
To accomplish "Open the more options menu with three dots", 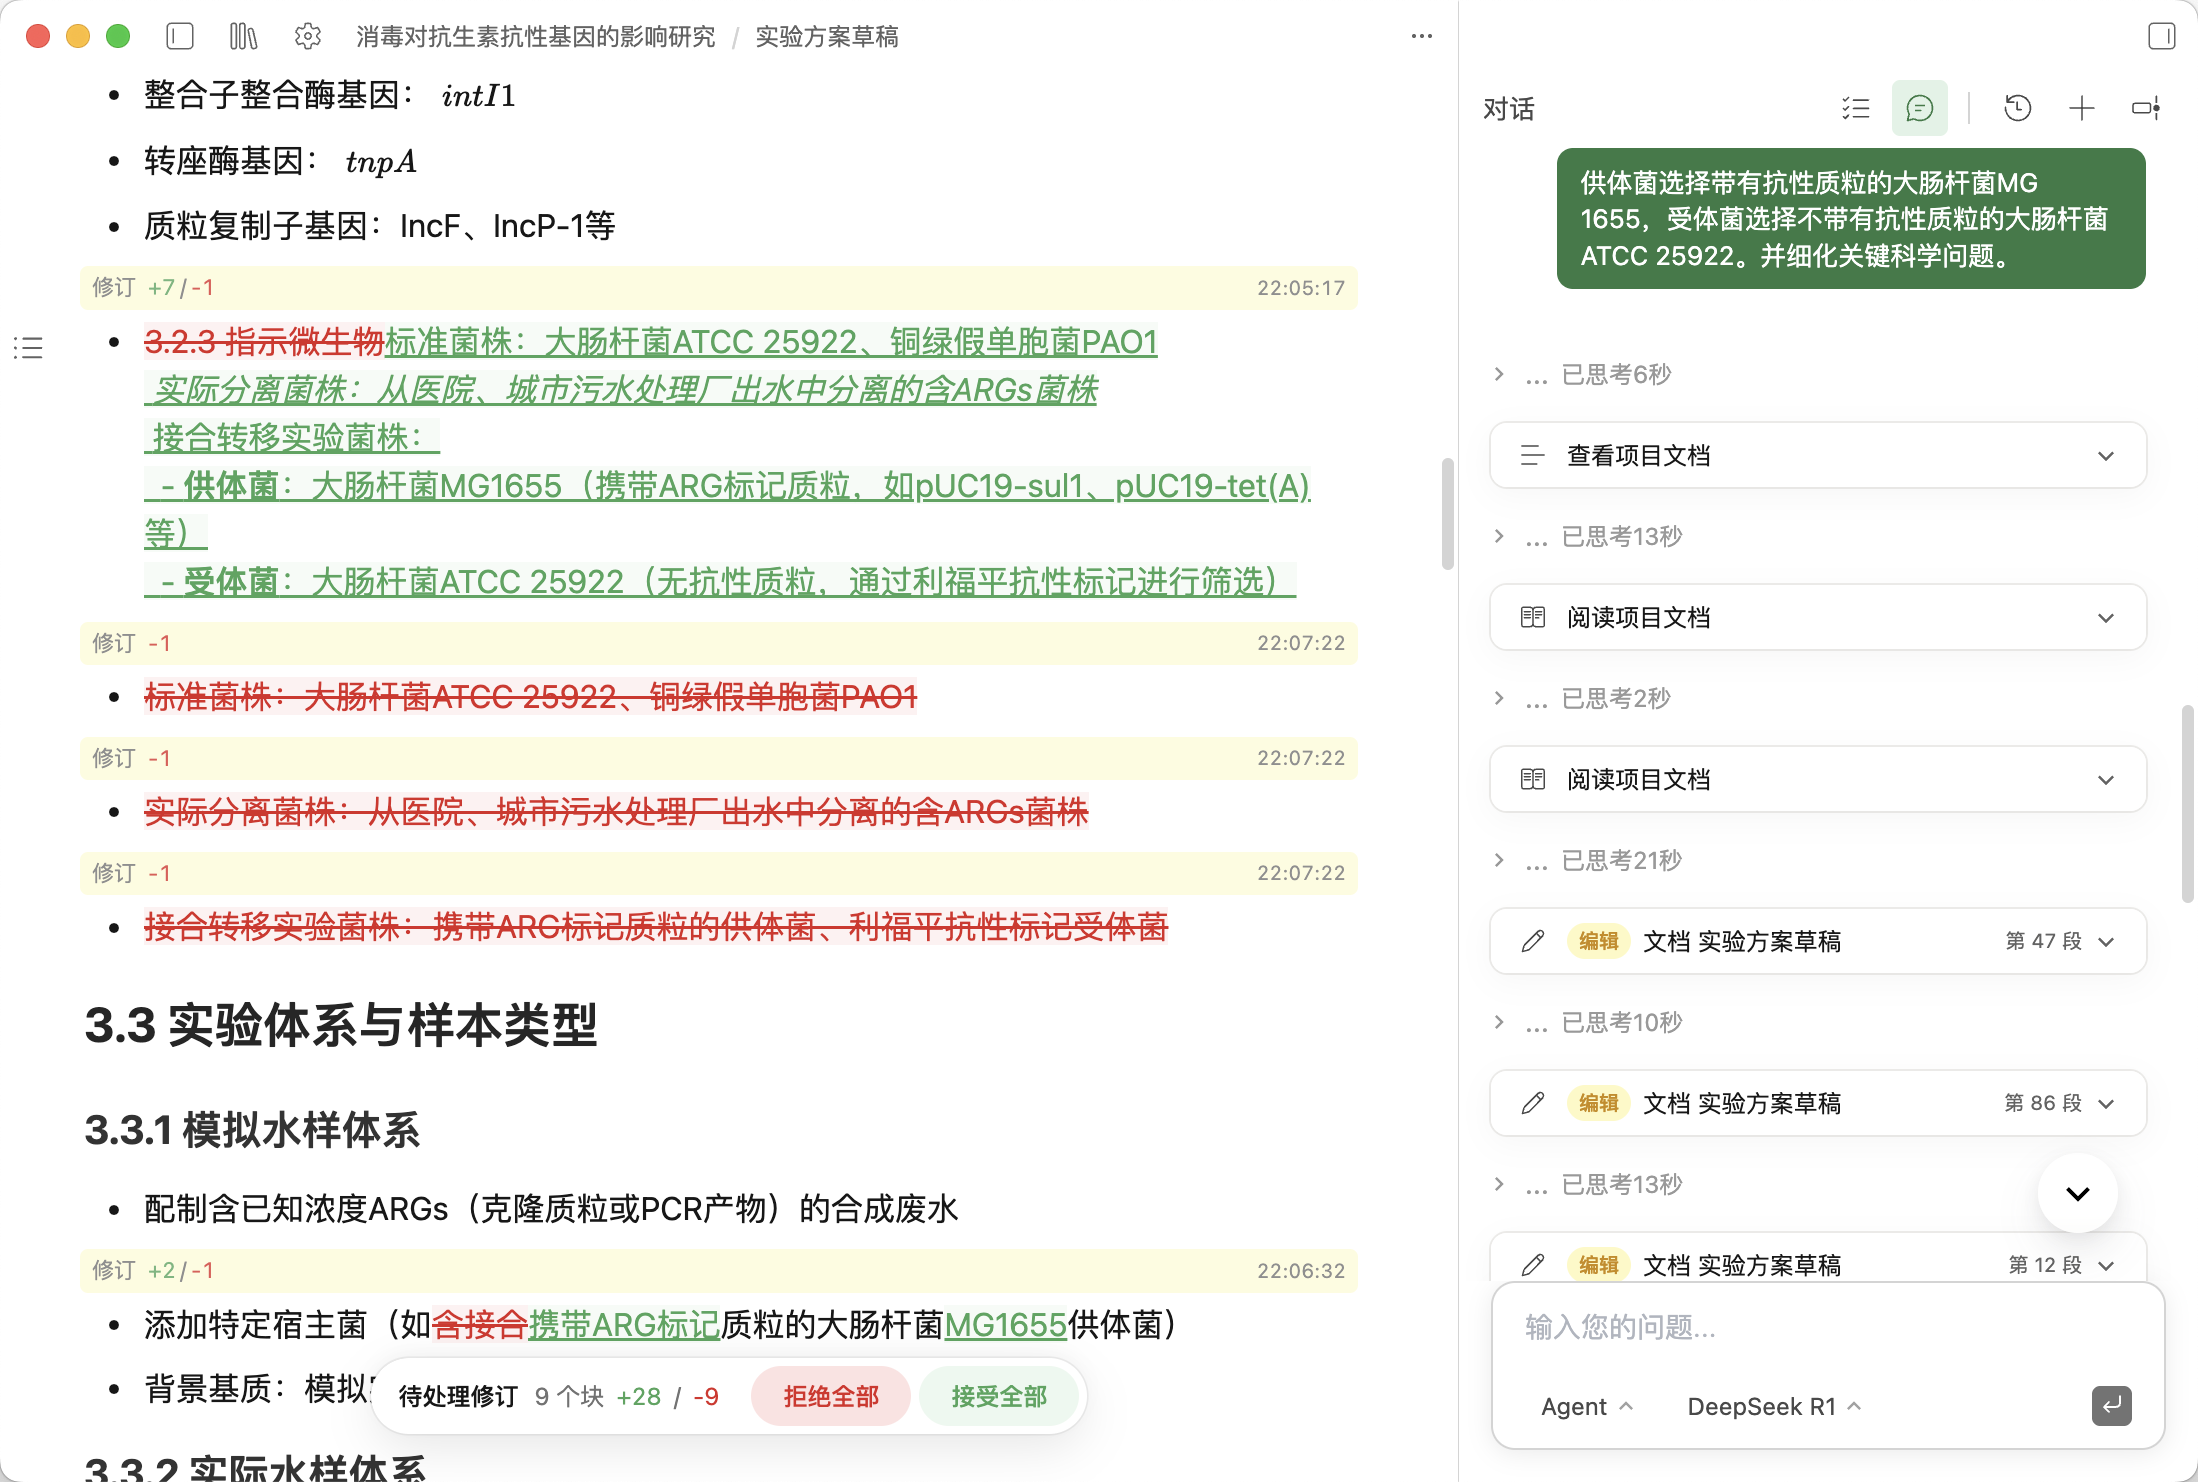I will tap(1421, 36).
